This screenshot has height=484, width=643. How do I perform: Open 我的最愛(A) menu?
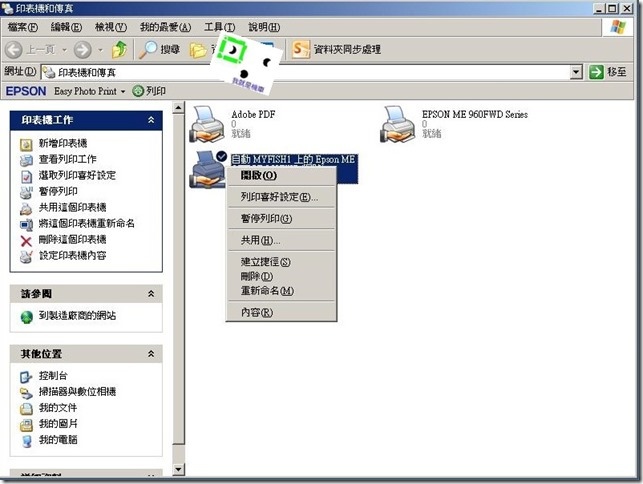(165, 27)
